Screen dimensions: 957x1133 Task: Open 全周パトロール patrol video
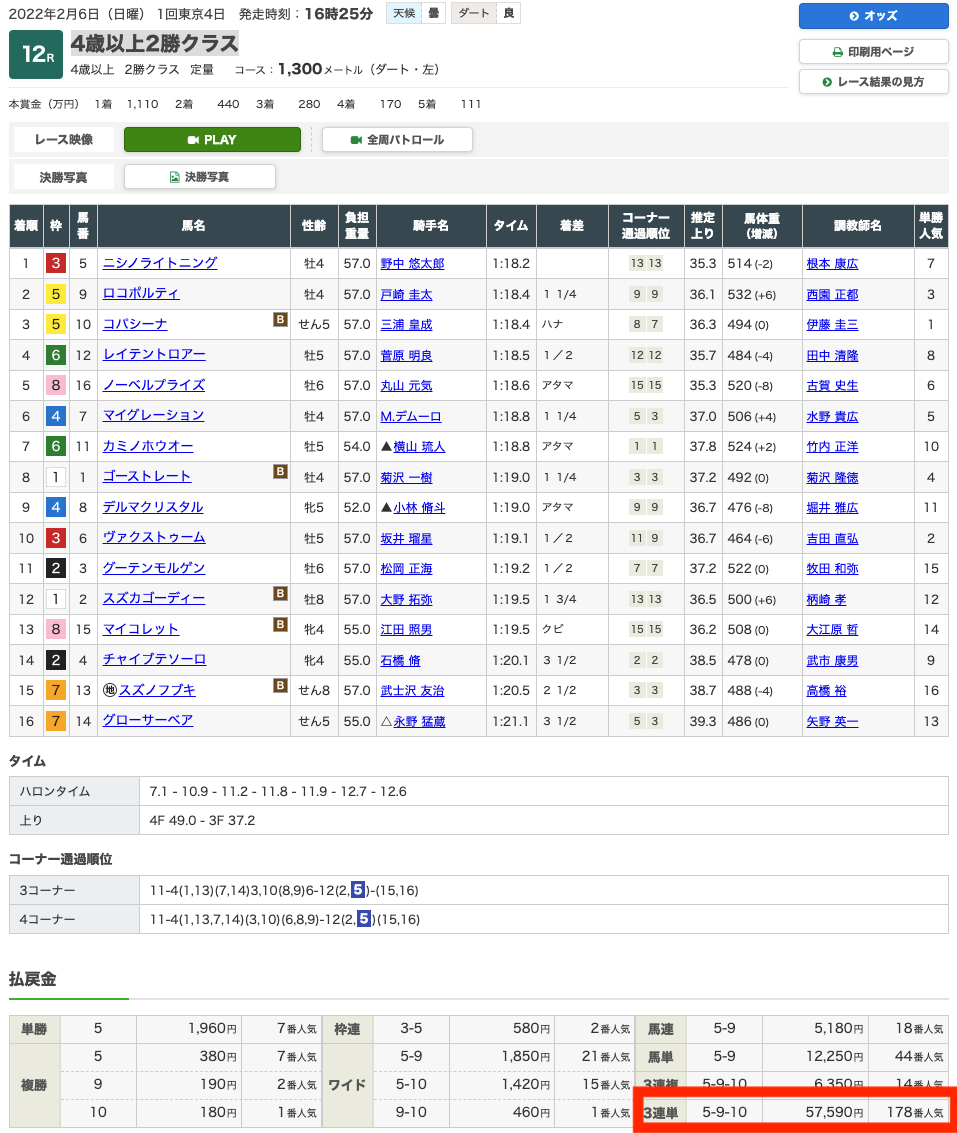[x=397, y=139]
